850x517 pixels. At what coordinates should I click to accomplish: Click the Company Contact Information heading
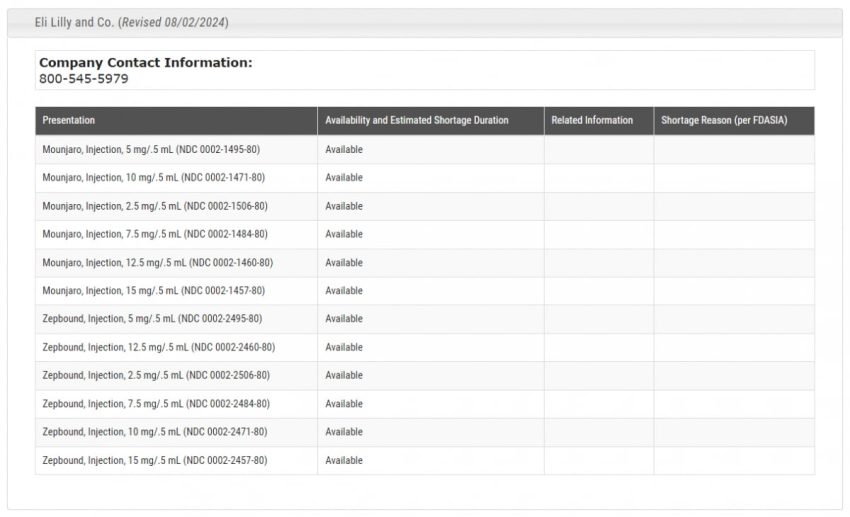pyautogui.click(x=146, y=63)
